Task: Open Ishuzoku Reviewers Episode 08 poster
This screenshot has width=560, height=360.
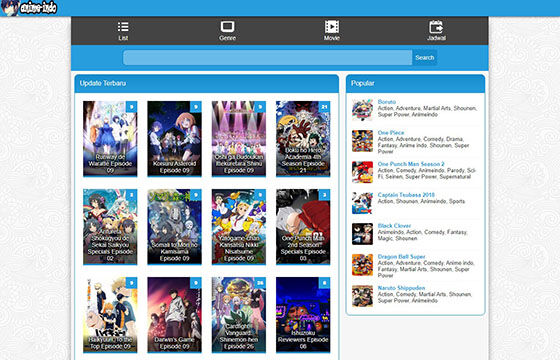Action: pyautogui.click(x=303, y=315)
